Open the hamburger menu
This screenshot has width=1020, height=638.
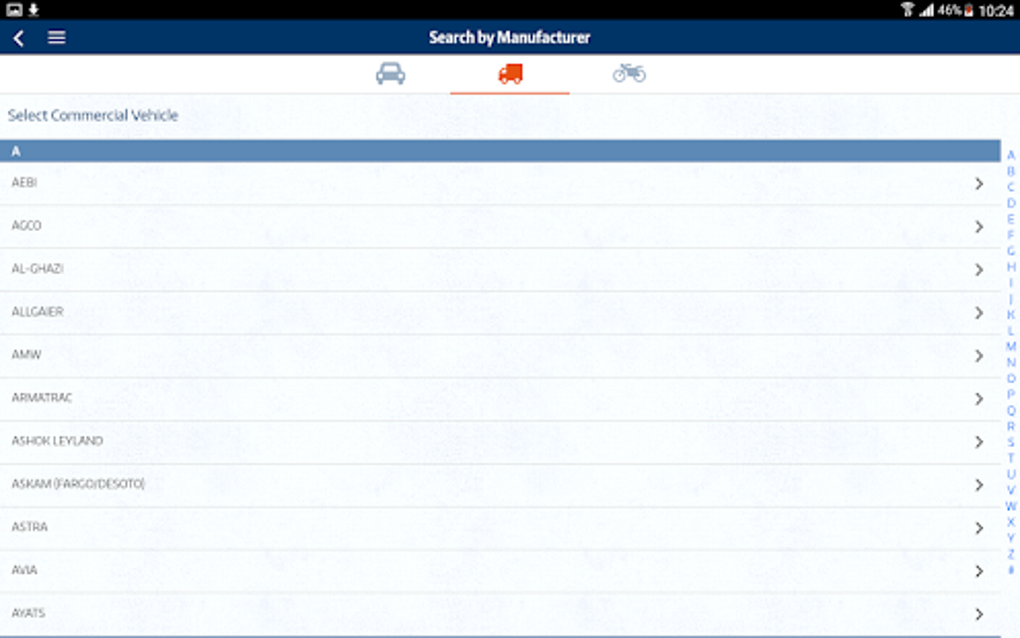57,38
